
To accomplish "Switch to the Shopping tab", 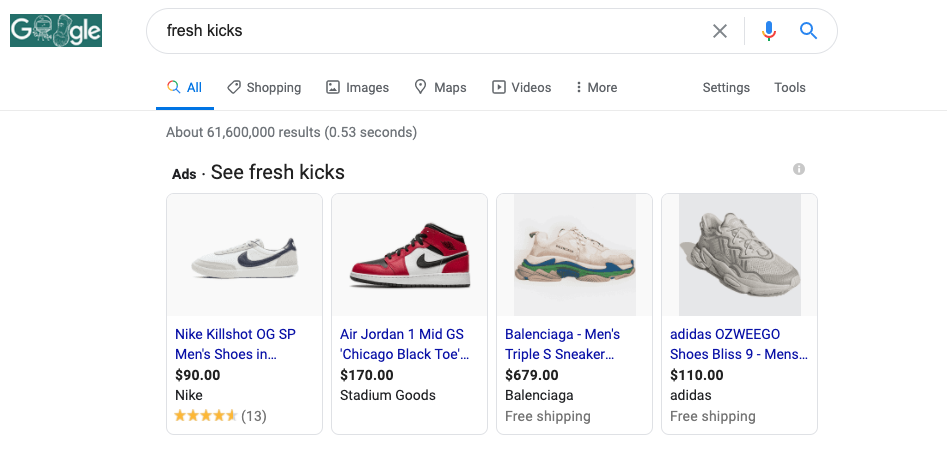I will pyautogui.click(x=264, y=88).
